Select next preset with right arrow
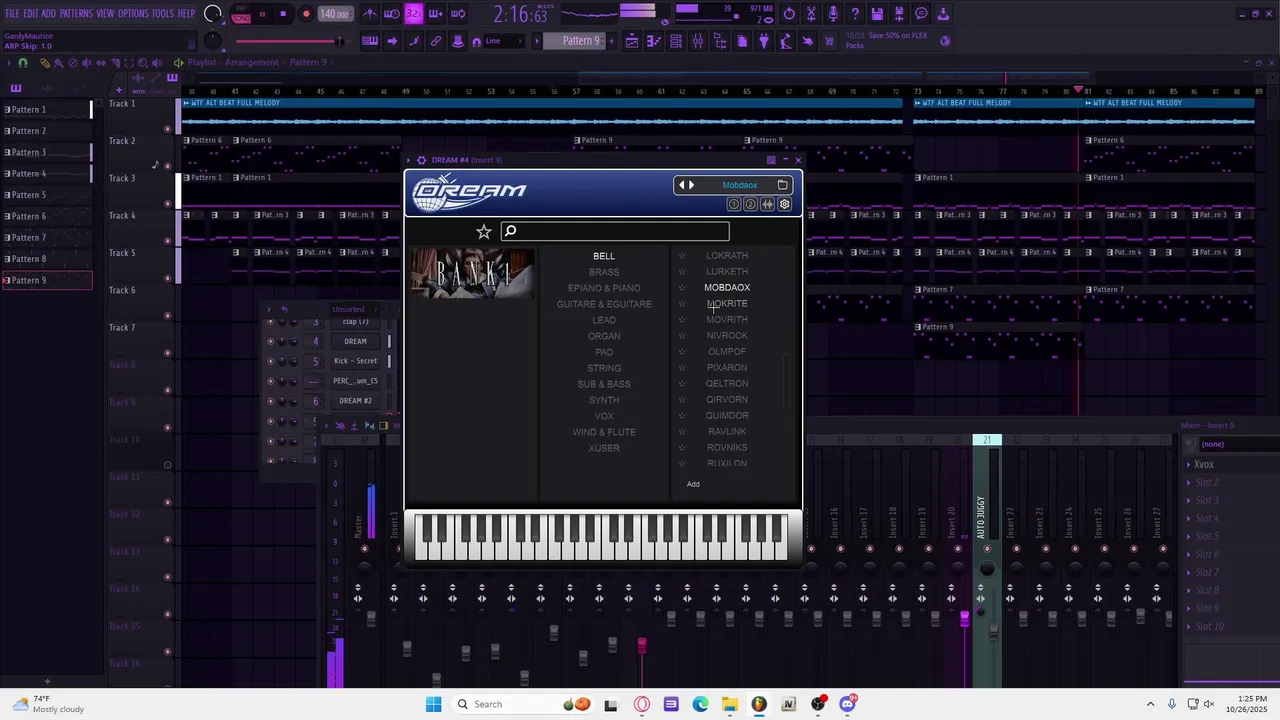 coord(691,185)
